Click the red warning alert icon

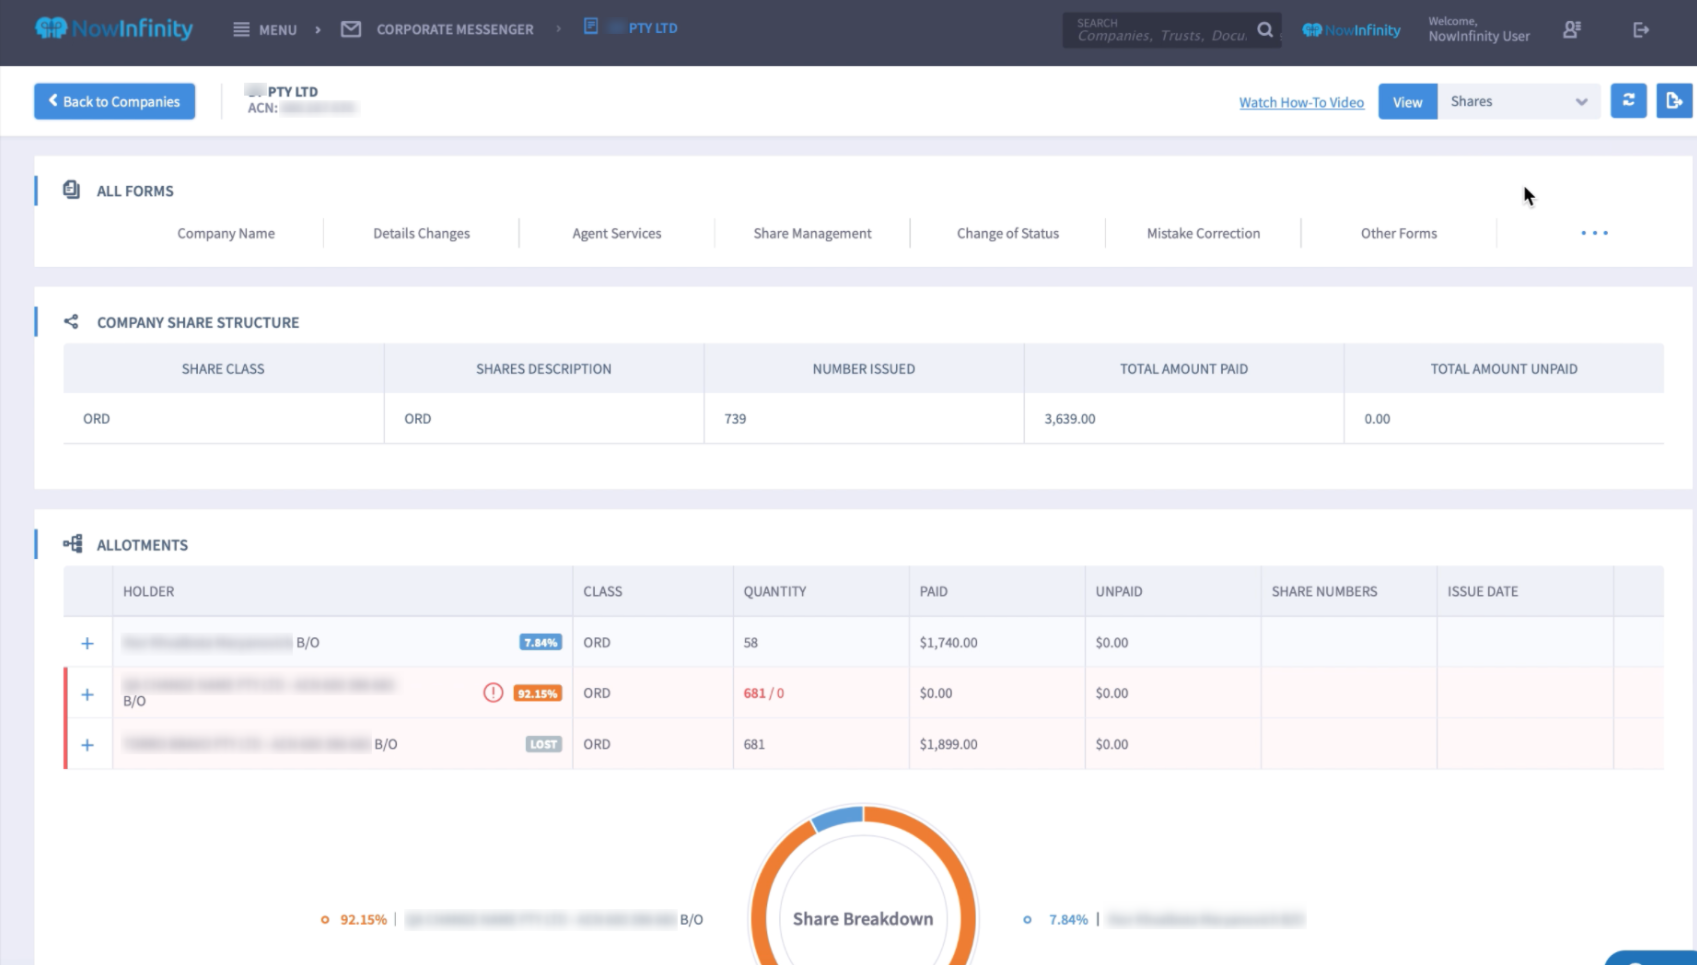click(493, 692)
